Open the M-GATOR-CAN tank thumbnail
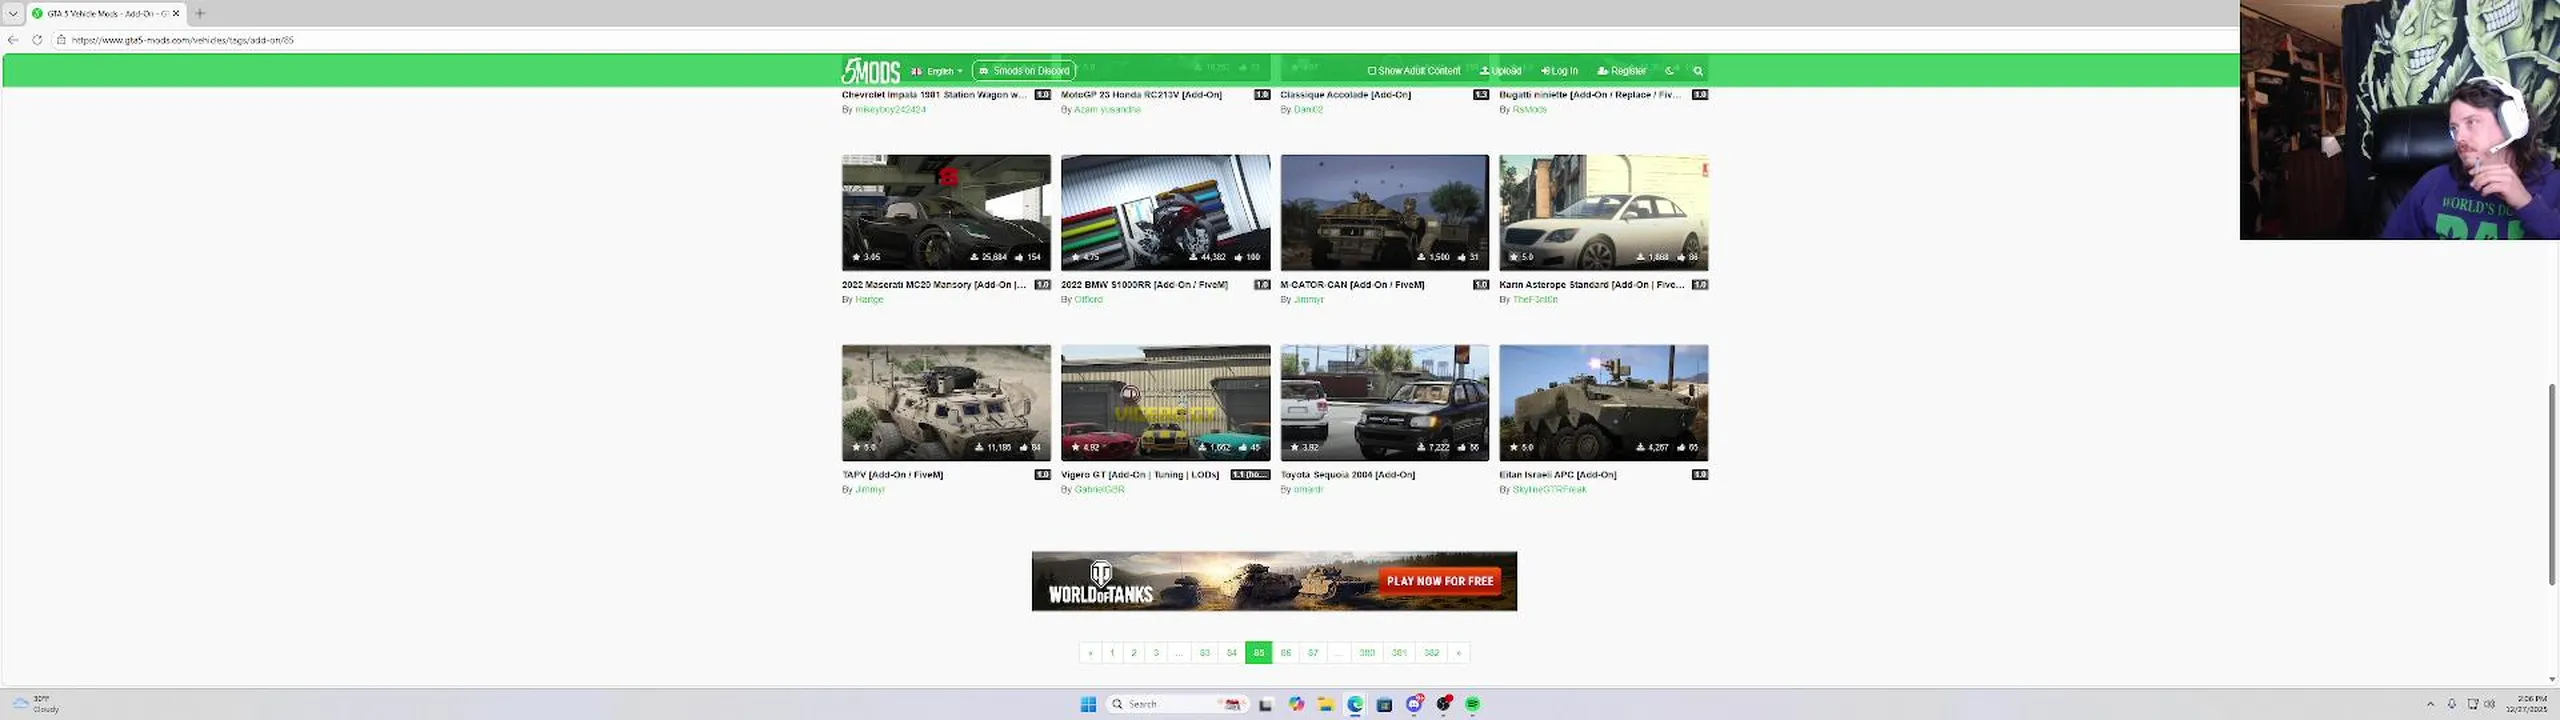 click(x=1384, y=212)
